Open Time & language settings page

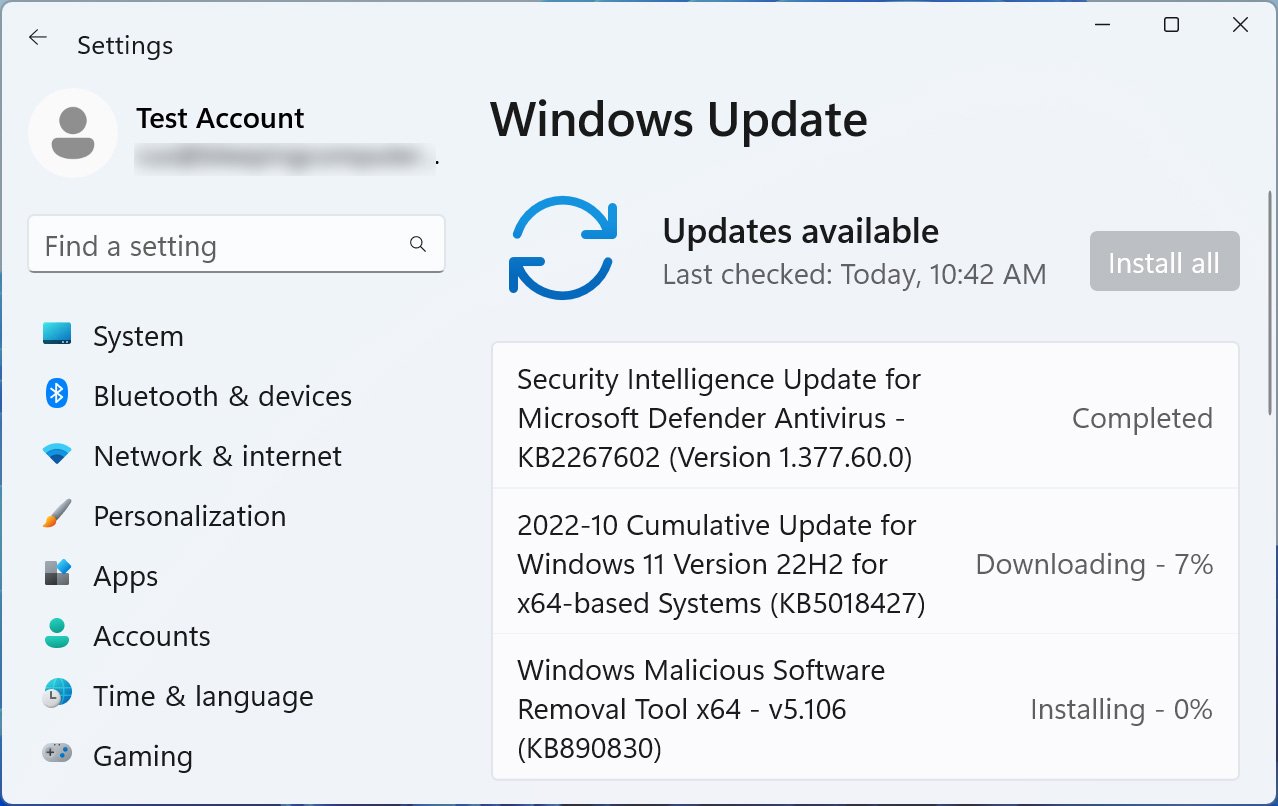[x=203, y=696]
